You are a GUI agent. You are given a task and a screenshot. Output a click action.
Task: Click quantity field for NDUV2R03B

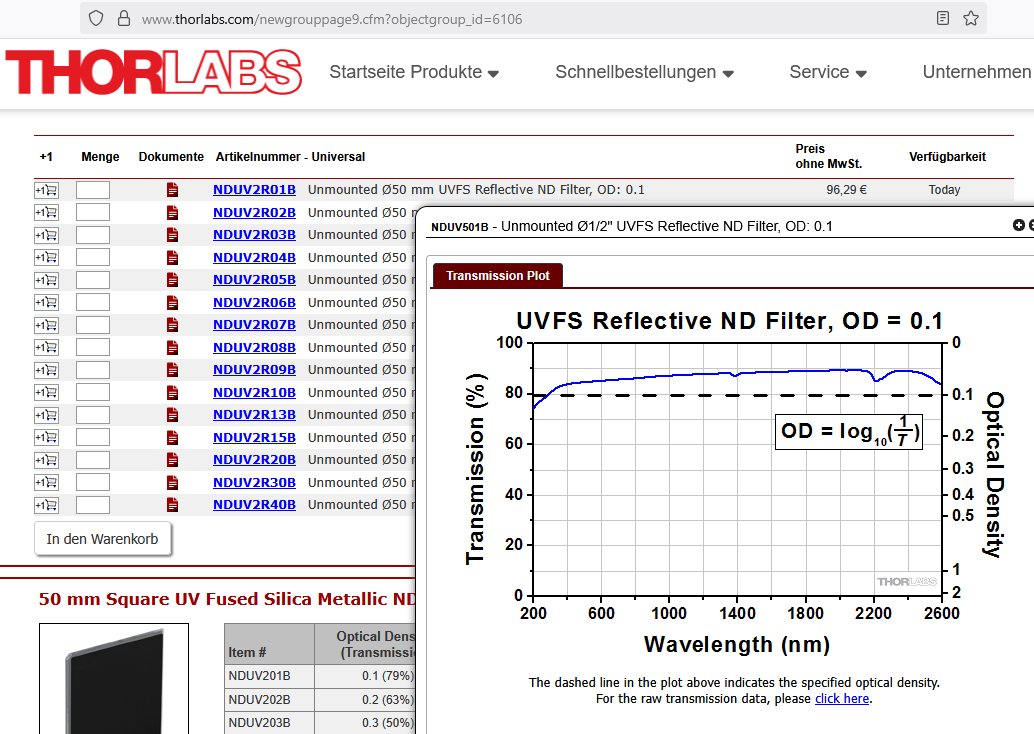click(x=93, y=235)
